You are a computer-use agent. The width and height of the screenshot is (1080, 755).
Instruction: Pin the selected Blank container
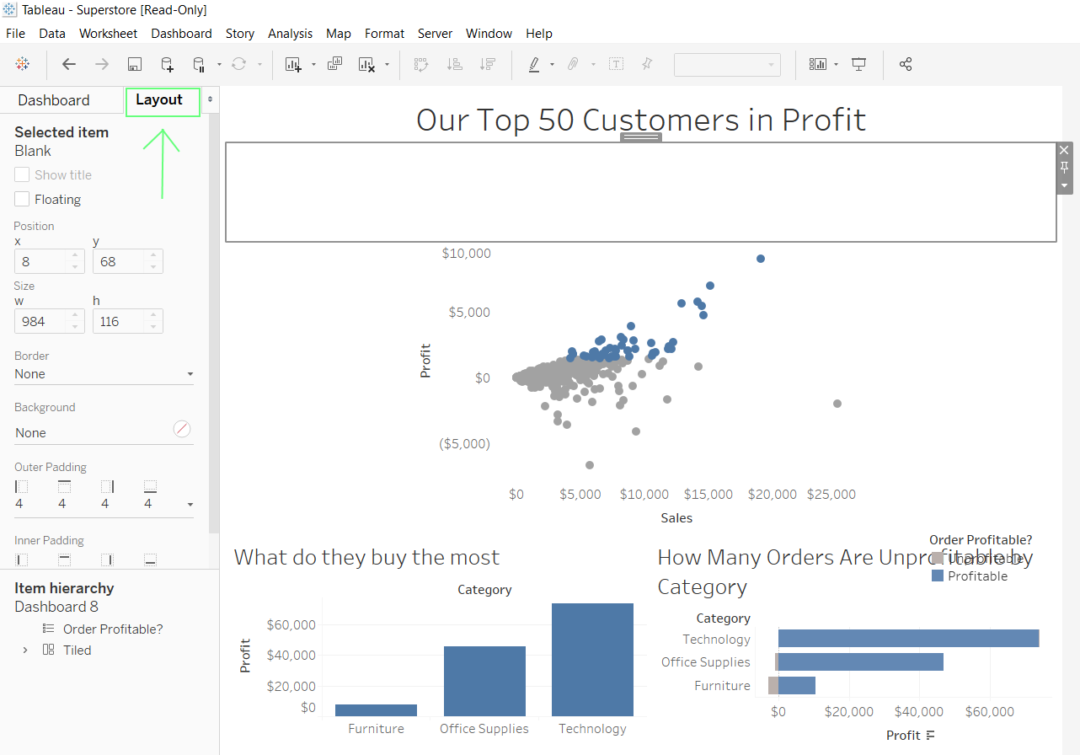click(x=1063, y=167)
